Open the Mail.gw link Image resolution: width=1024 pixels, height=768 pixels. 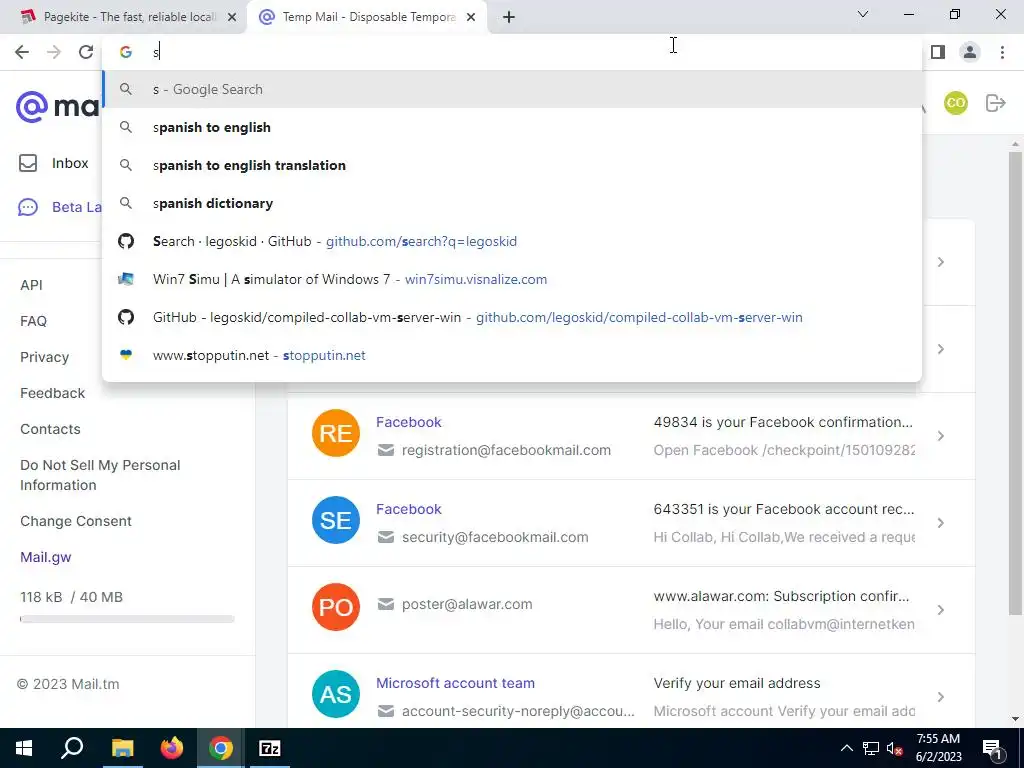[46, 557]
